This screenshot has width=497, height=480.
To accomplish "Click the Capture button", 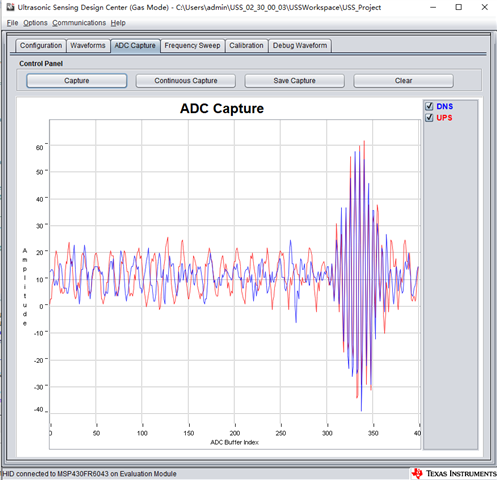I will click(77, 81).
